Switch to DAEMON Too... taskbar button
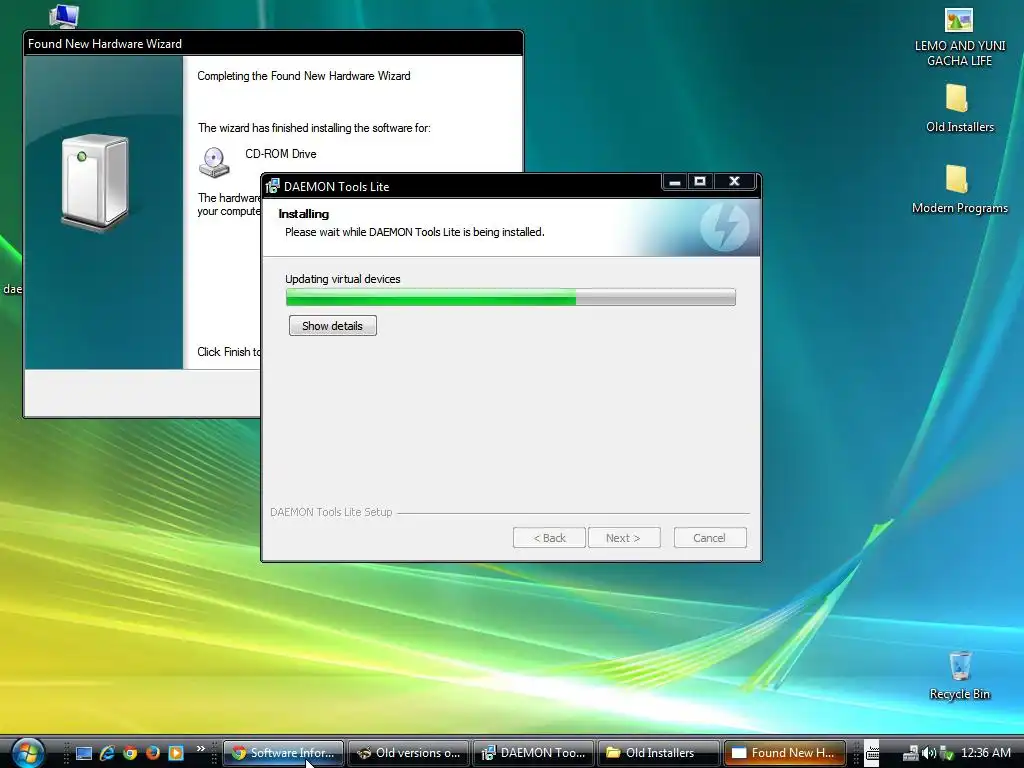 point(534,753)
